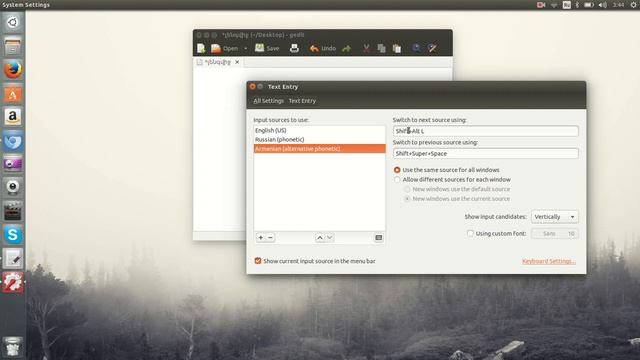Open Ubuntu Software Center from the launcher
640x360 pixels.
click(x=13, y=94)
